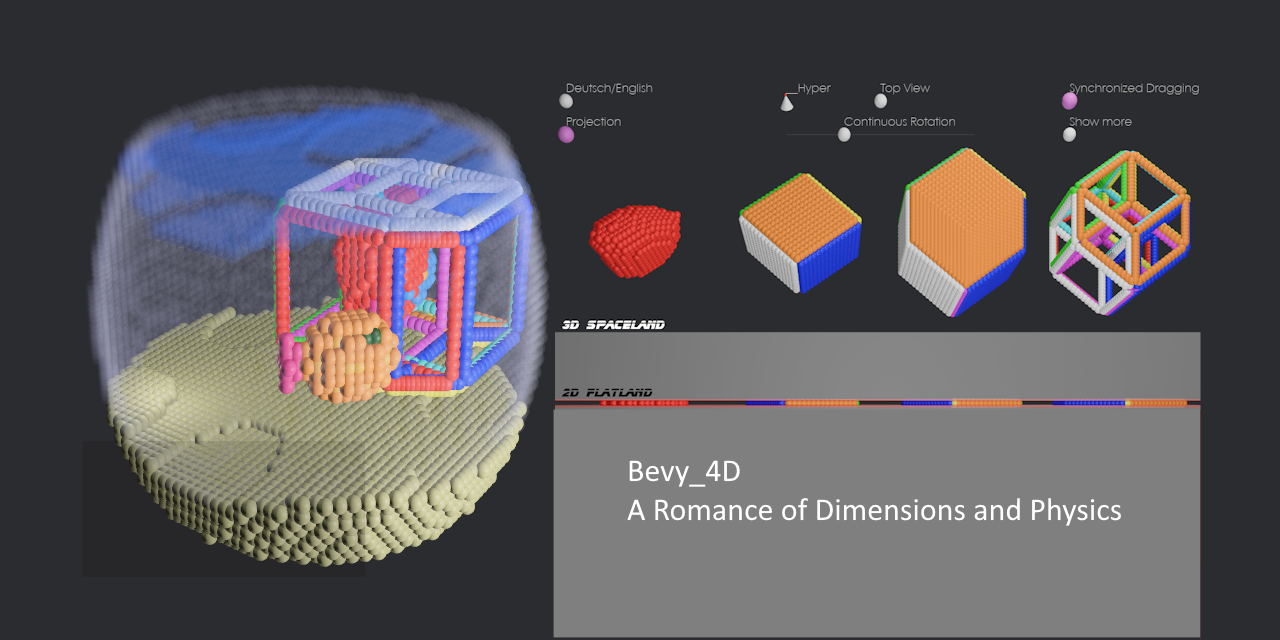Toggle the purple Projection sphere
Image resolution: width=1280 pixels, height=640 pixels.
(566, 134)
